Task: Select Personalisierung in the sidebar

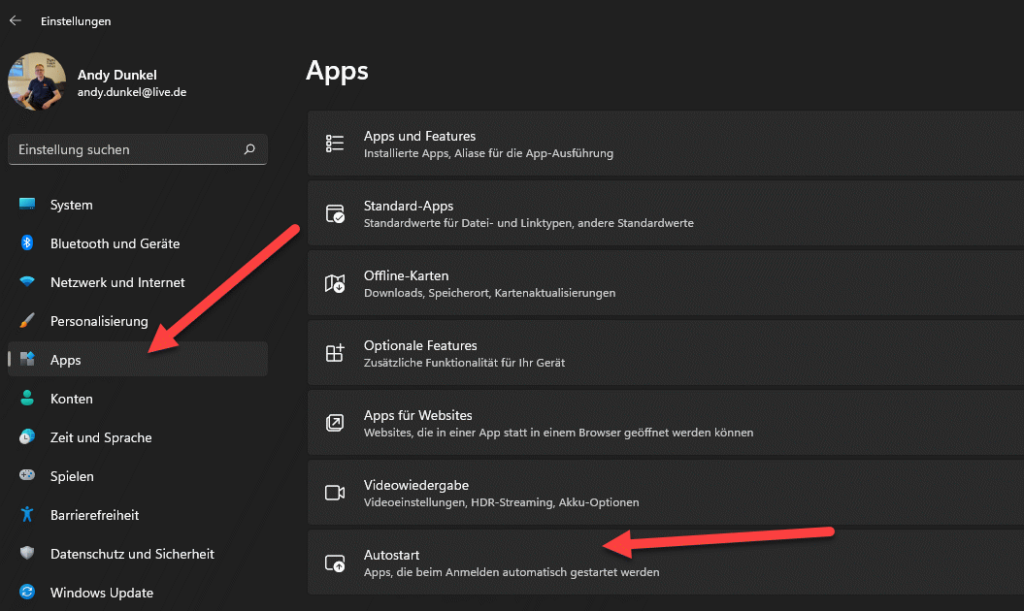Action: coord(100,321)
